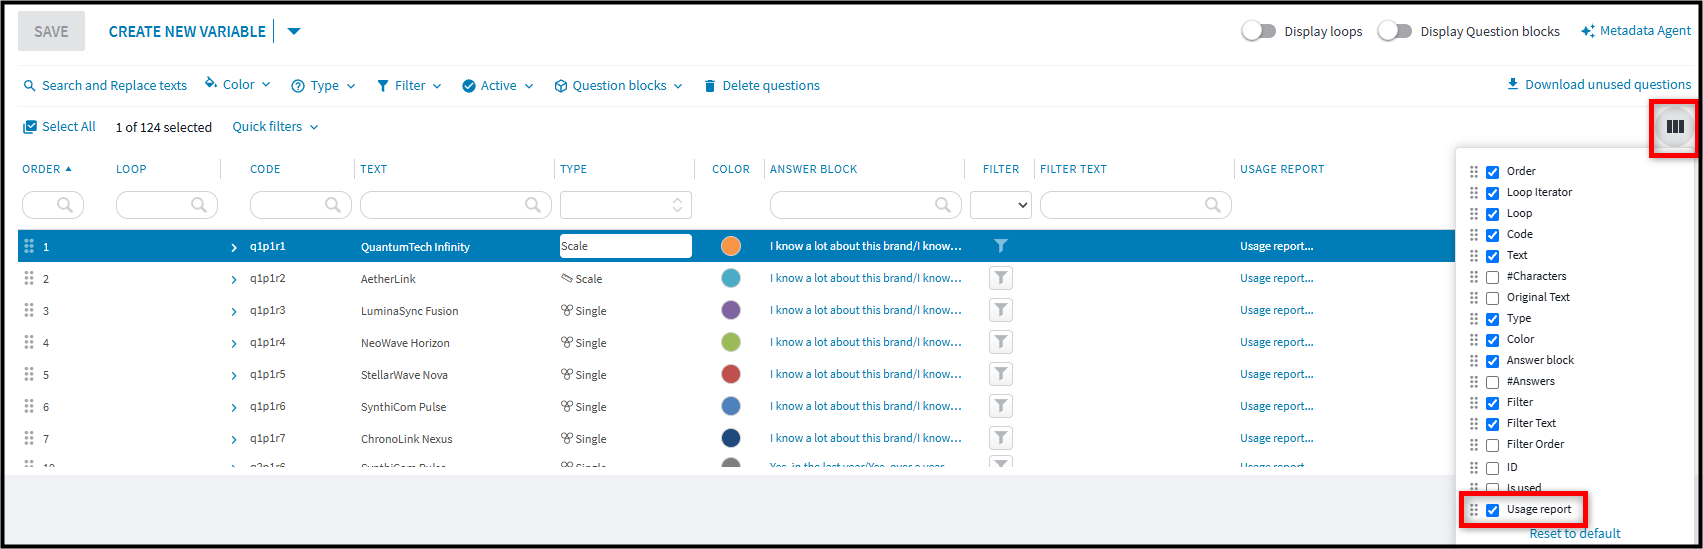Screen dimensions: 1703x549
Task: Click the ANSWER BLOCK column header
Action: [x=814, y=169]
